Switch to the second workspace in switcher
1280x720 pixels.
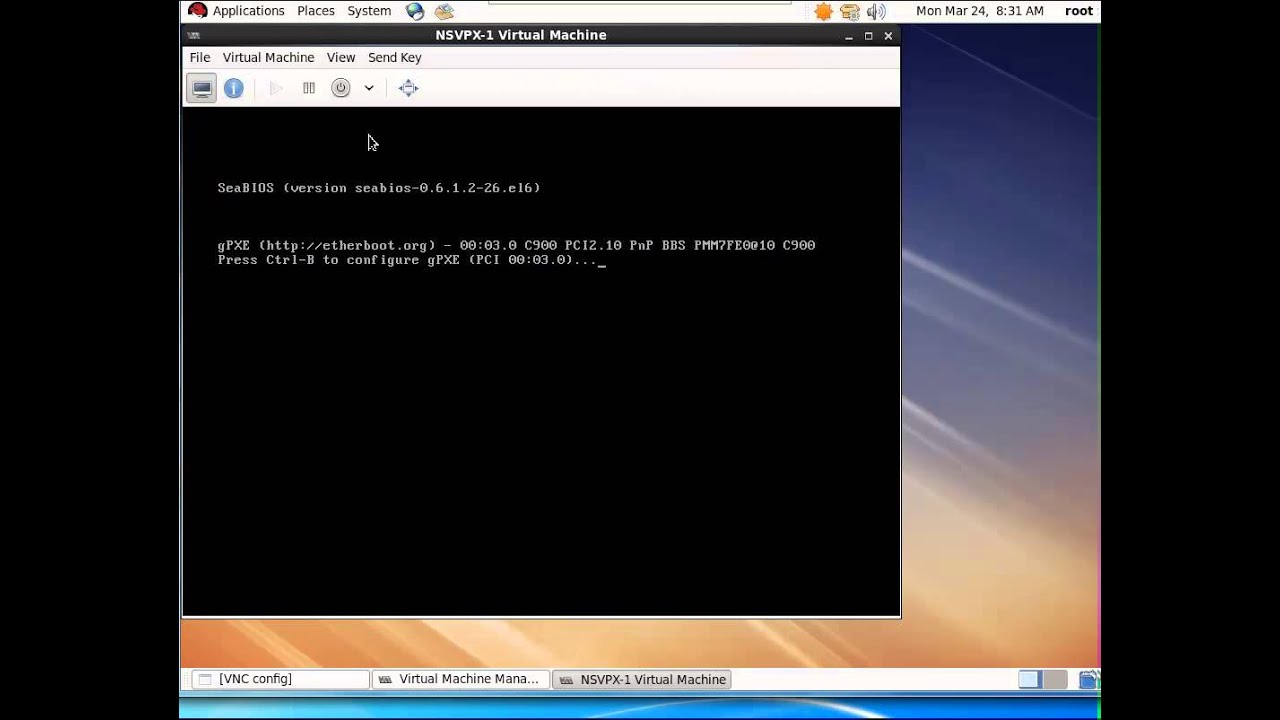click(1056, 679)
